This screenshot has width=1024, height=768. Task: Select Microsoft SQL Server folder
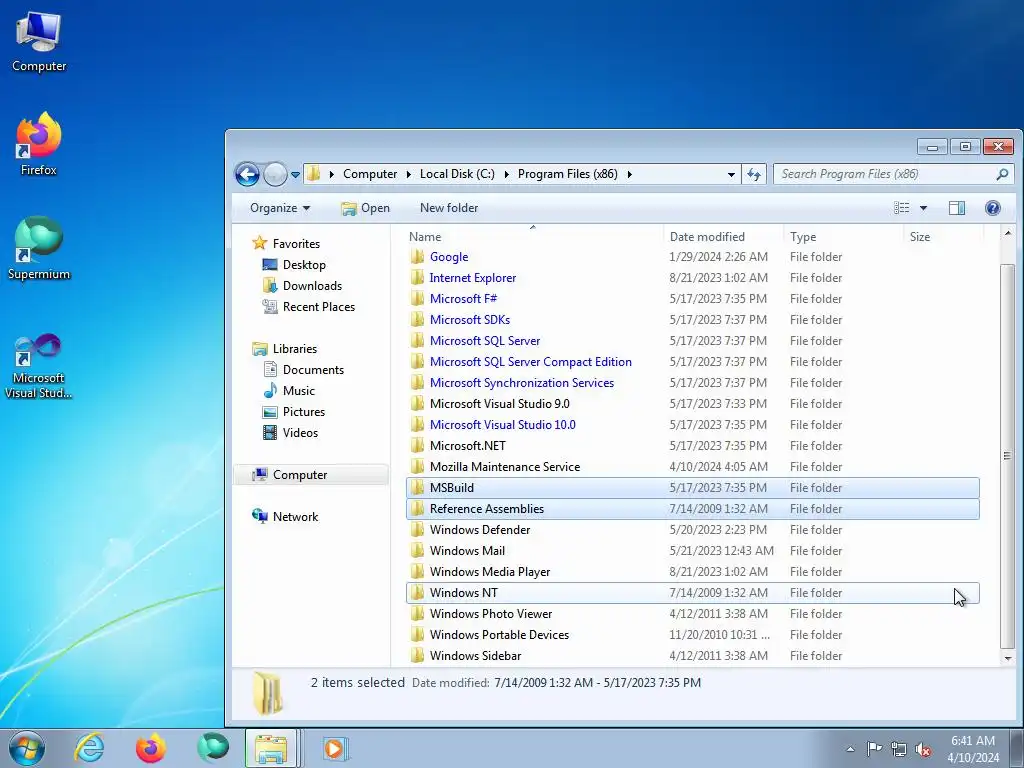click(x=485, y=340)
